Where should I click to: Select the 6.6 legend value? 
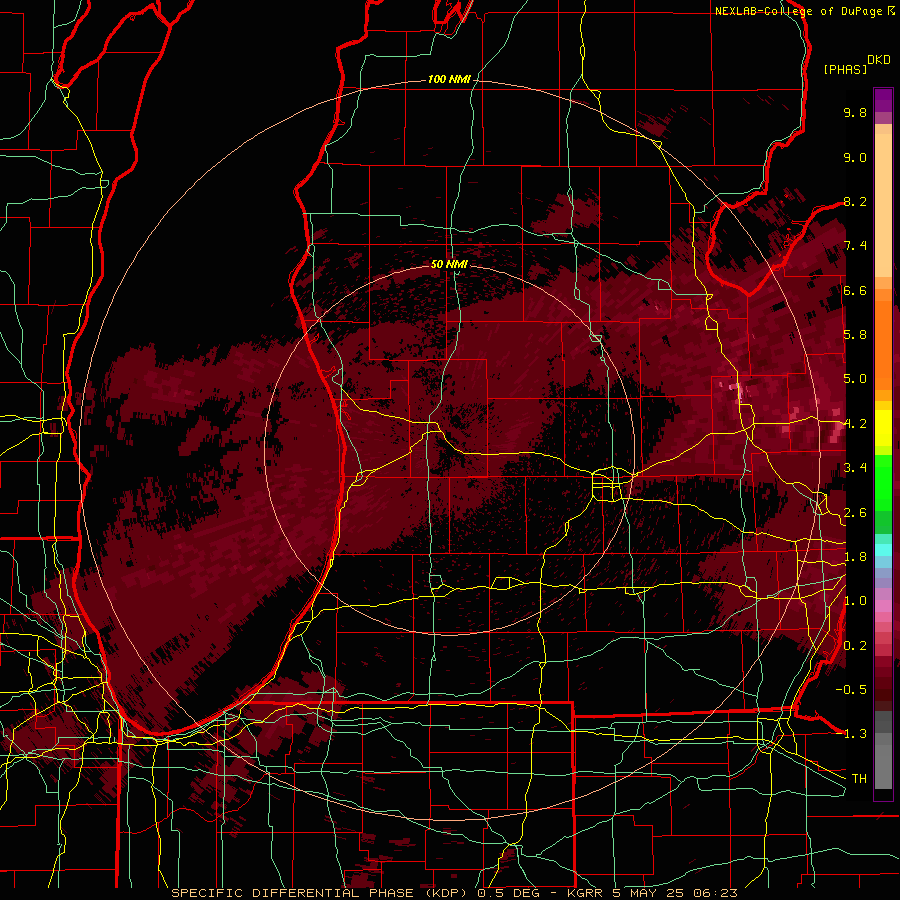pos(855,290)
